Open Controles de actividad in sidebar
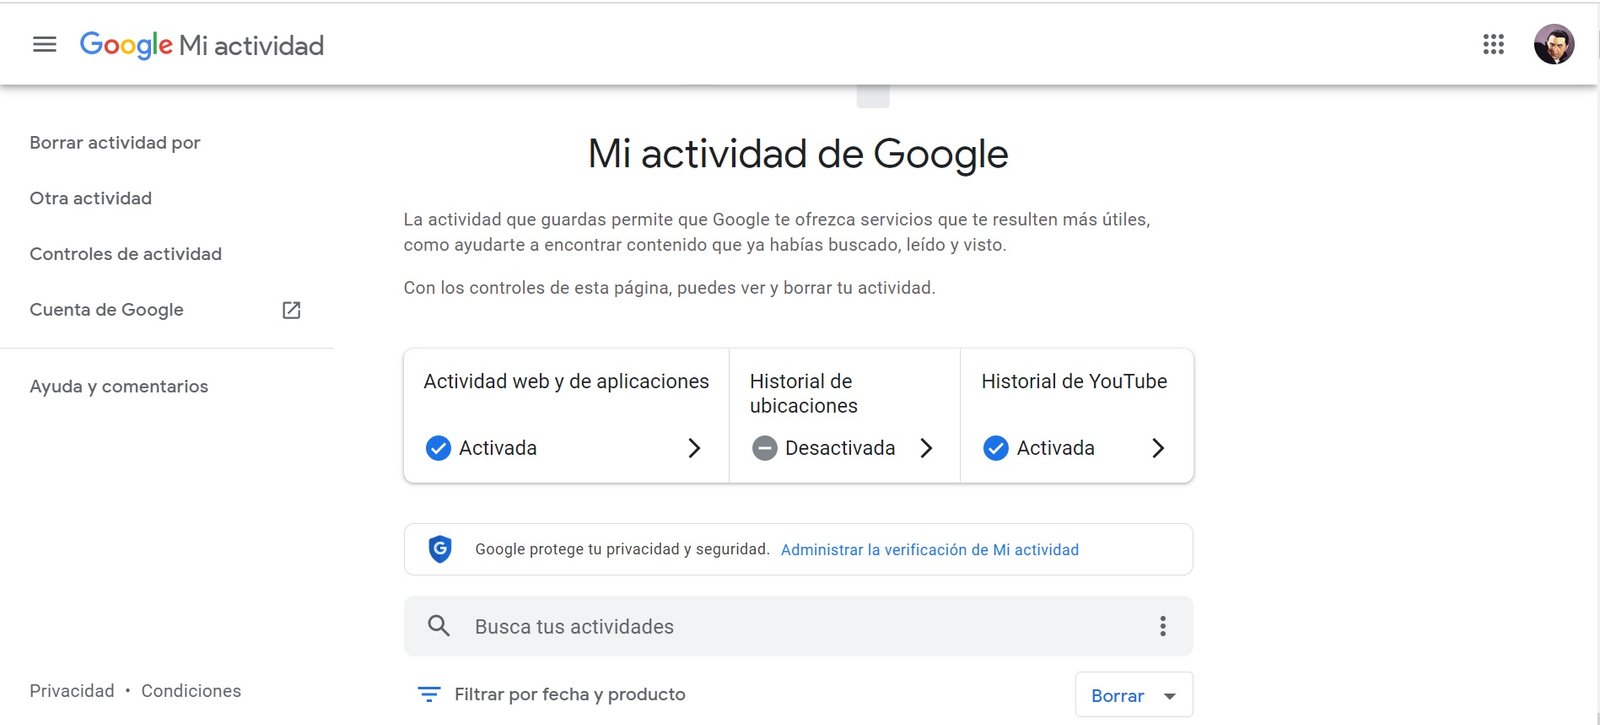The image size is (1600, 725). click(126, 254)
